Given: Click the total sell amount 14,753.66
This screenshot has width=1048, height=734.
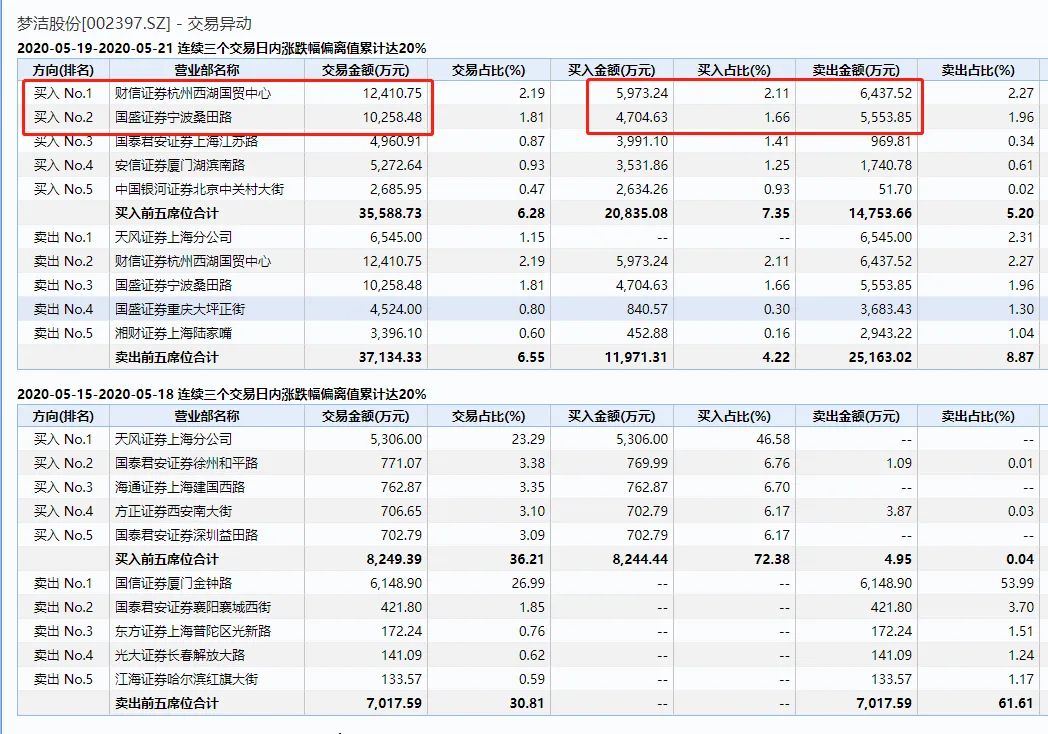Looking at the screenshot, I should [x=880, y=213].
